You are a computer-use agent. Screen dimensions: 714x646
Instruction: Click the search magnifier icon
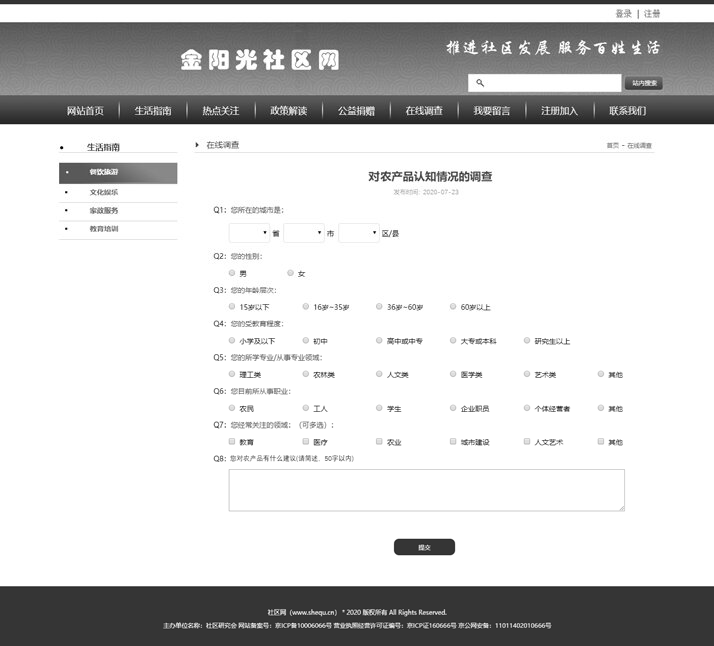(x=479, y=83)
